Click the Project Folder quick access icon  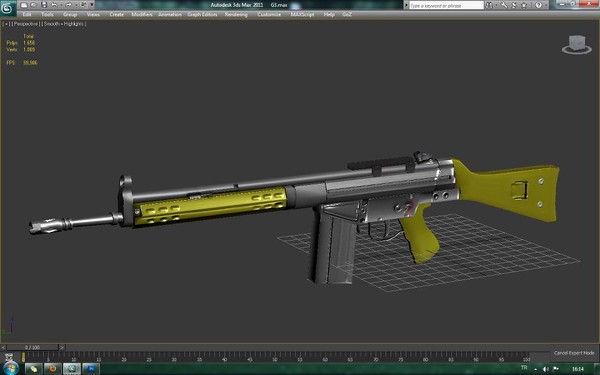[83, 5]
